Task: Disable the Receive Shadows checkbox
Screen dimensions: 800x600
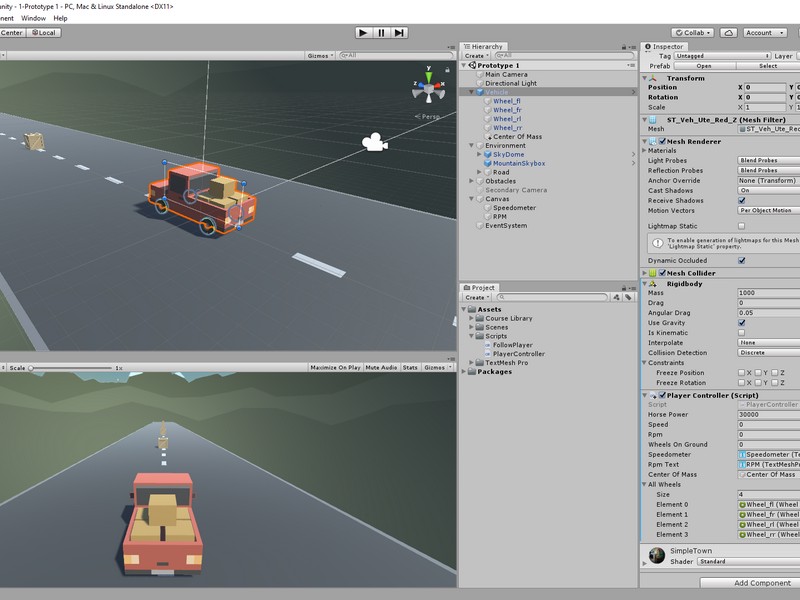Action: [x=741, y=201]
